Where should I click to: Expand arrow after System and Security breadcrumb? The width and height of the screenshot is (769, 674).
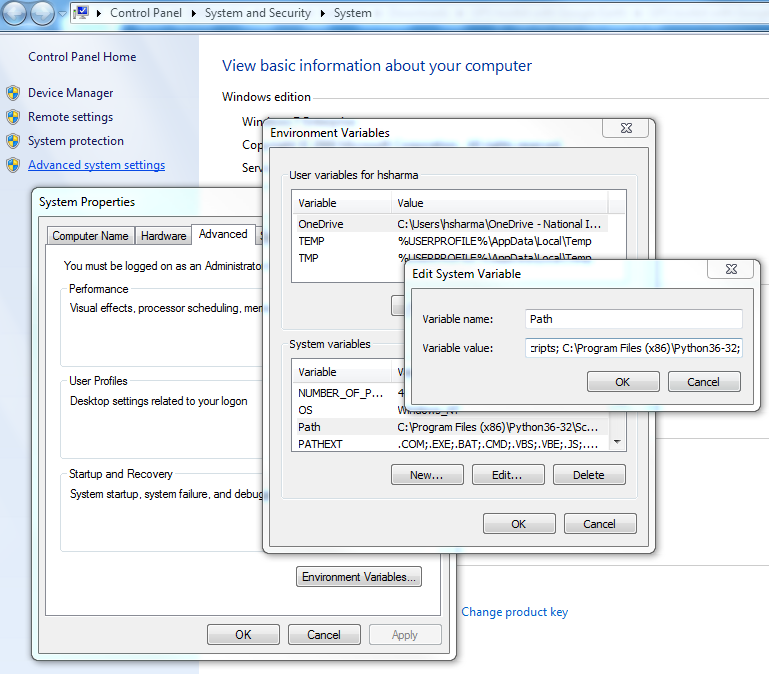pos(323,13)
